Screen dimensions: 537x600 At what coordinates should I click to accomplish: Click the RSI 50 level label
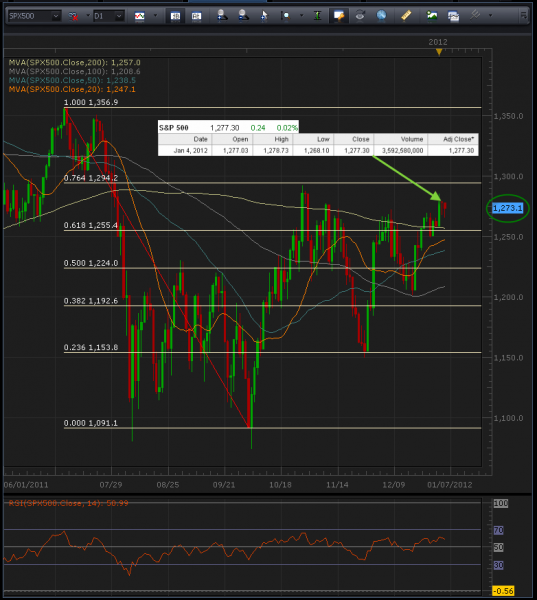498,548
